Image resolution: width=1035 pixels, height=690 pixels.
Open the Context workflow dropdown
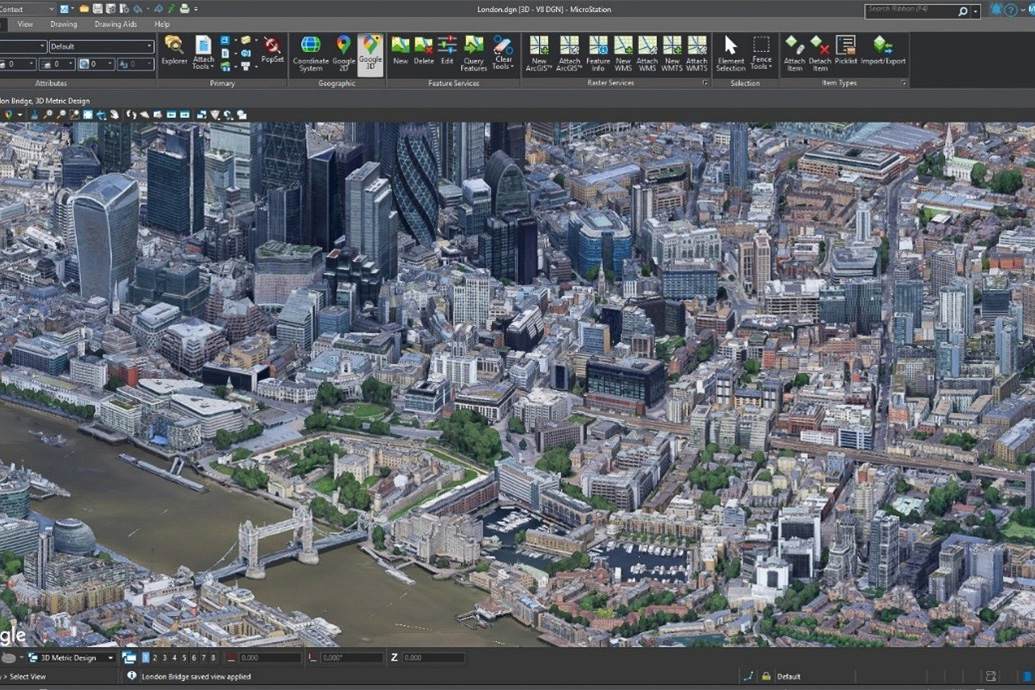tap(26, 9)
